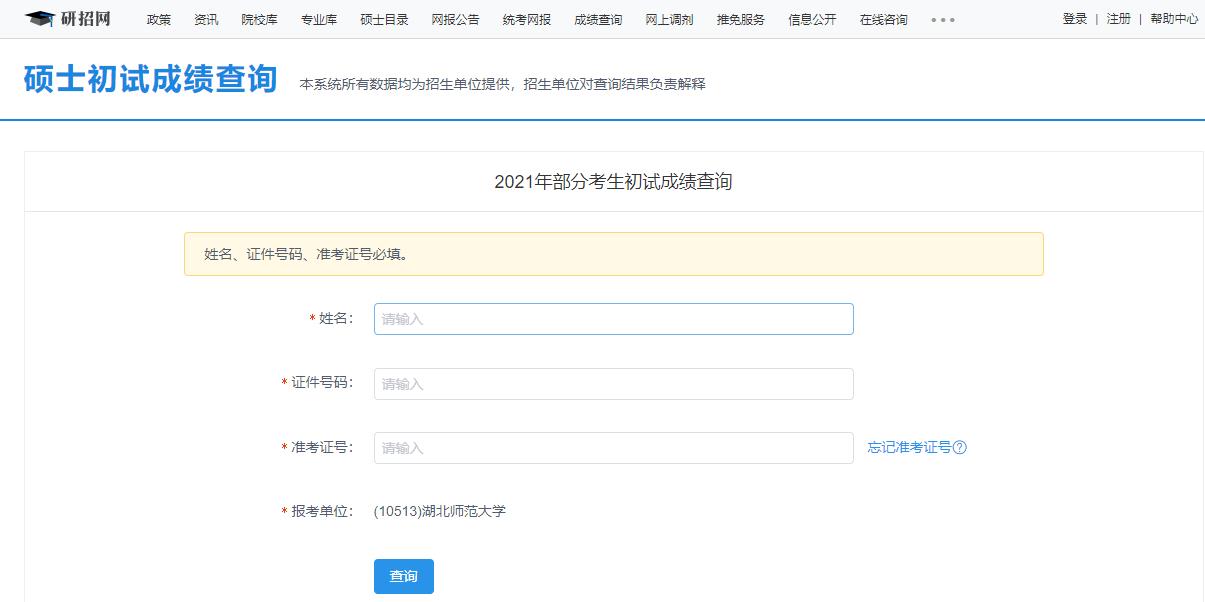This screenshot has width=1205, height=602.
Task: Click inside the 姓名 name input field
Action: pos(613,318)
